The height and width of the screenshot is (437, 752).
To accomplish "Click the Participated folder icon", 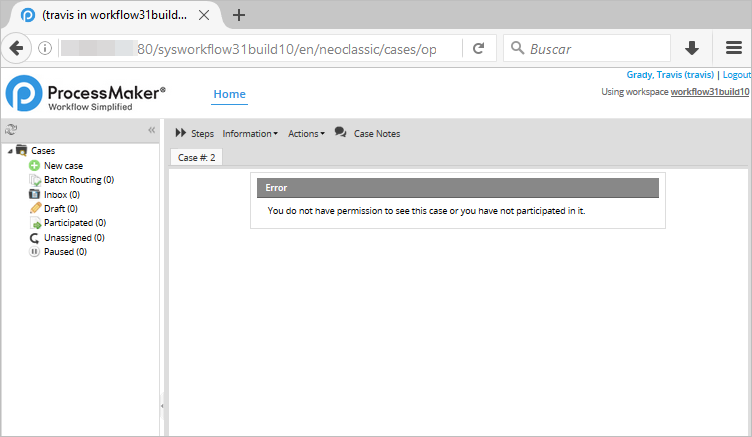I will pyautogui.click(x=35, y=223).
